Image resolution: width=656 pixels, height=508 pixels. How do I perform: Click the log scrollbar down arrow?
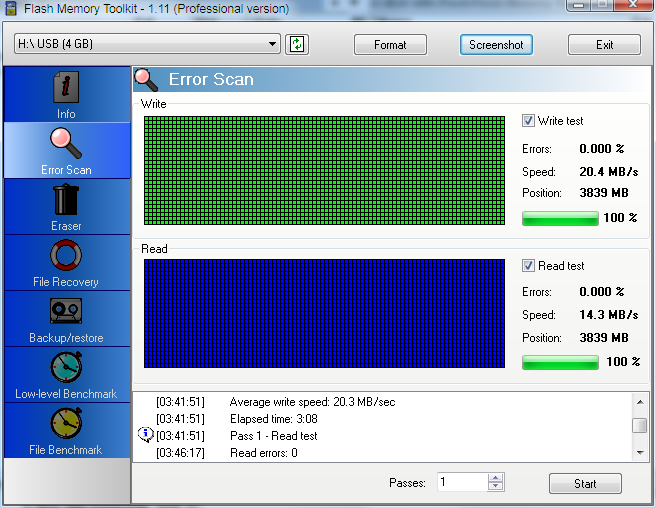coord(640,452)
